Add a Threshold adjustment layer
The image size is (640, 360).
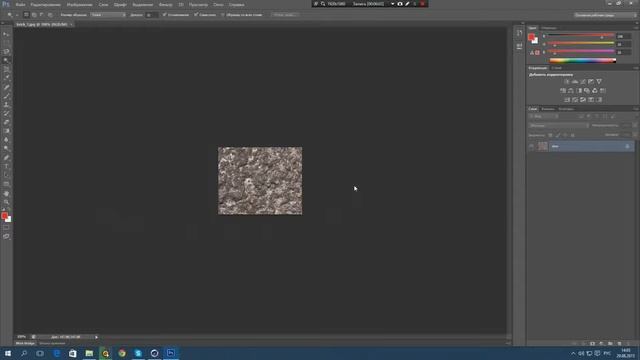[x=583, y=100]
